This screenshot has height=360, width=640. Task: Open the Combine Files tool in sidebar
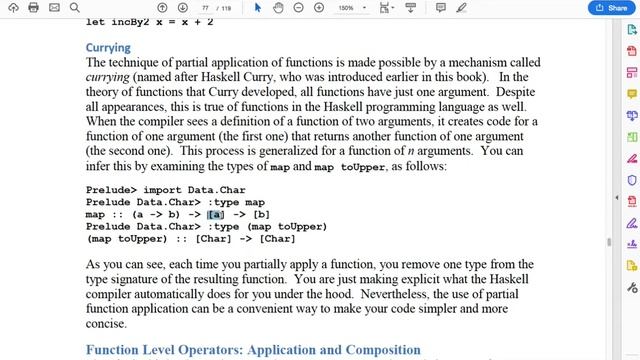point(631,116)
